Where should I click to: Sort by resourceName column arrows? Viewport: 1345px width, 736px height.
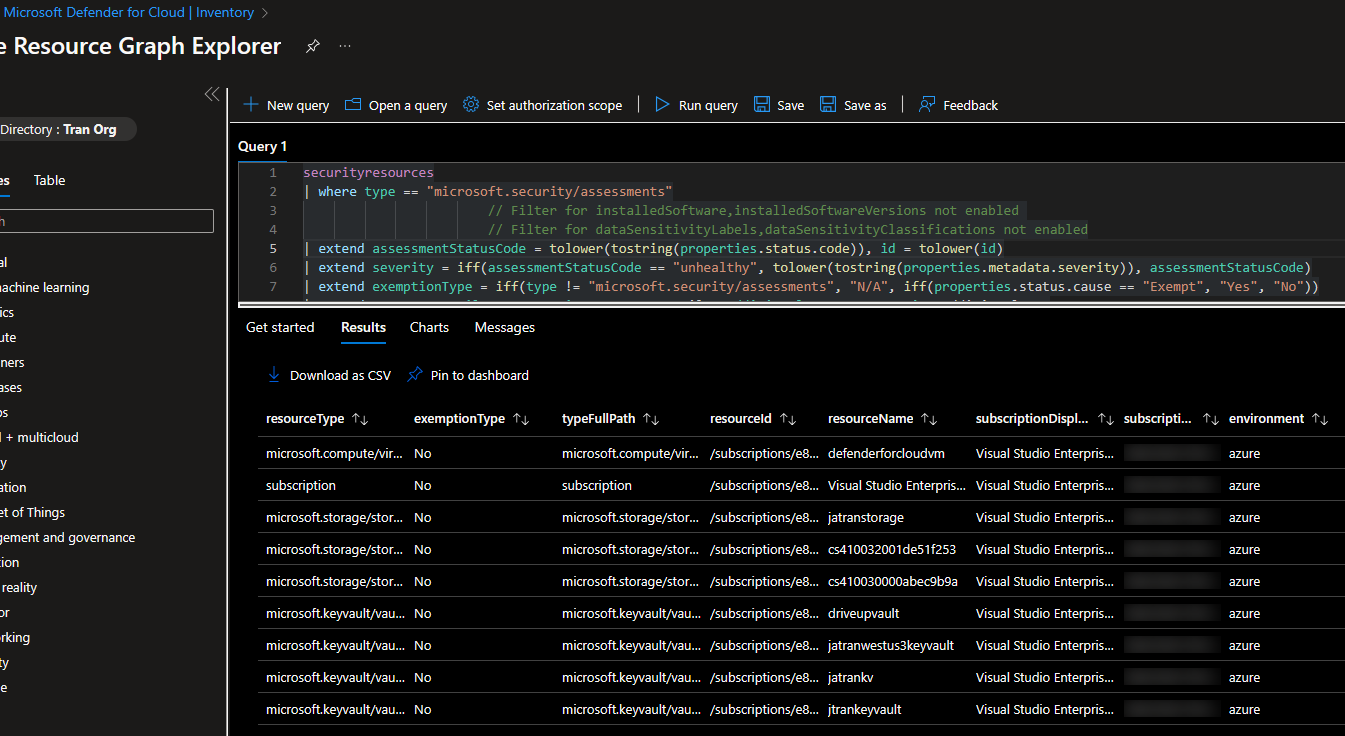(x=929, y=419)
